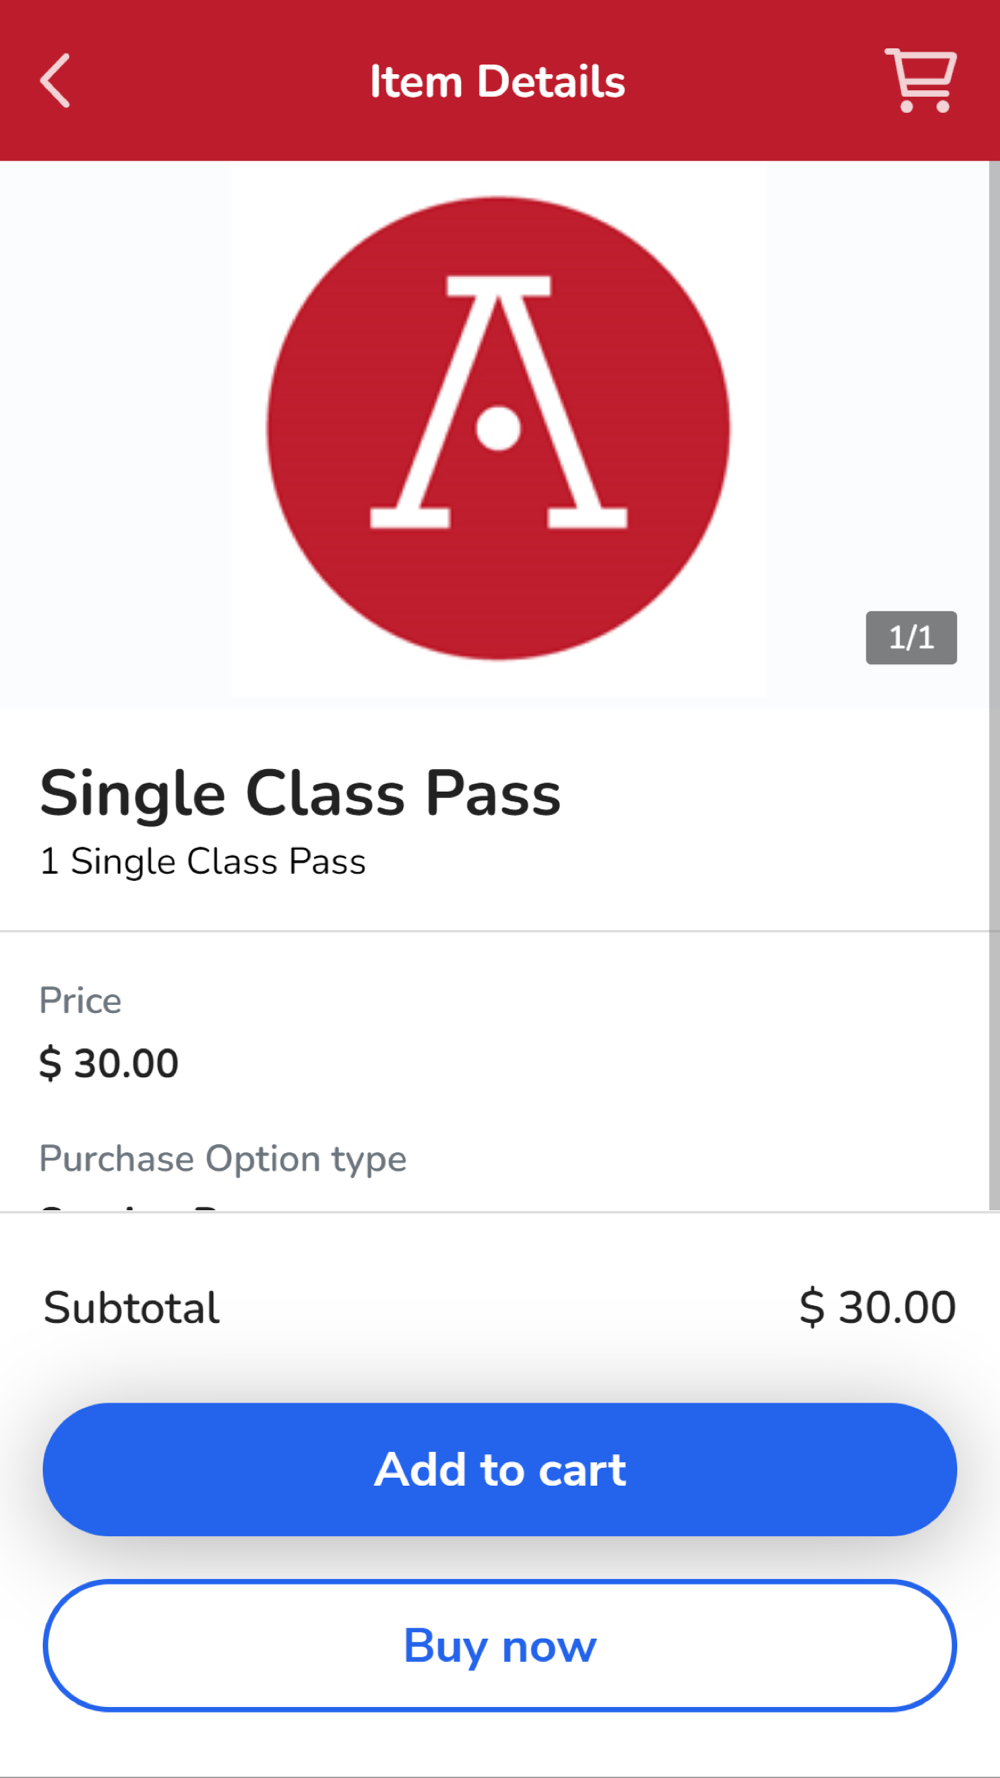Click the Subtotal label

[132, 1308]
